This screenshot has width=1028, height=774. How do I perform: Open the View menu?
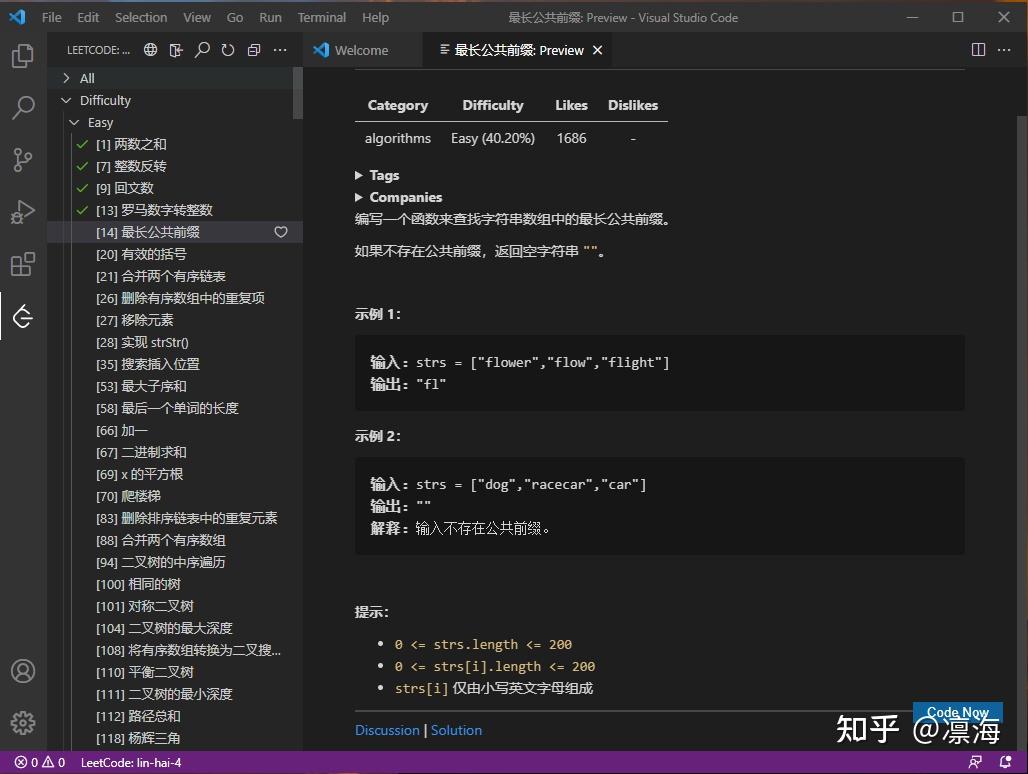[x=197, y=18]
